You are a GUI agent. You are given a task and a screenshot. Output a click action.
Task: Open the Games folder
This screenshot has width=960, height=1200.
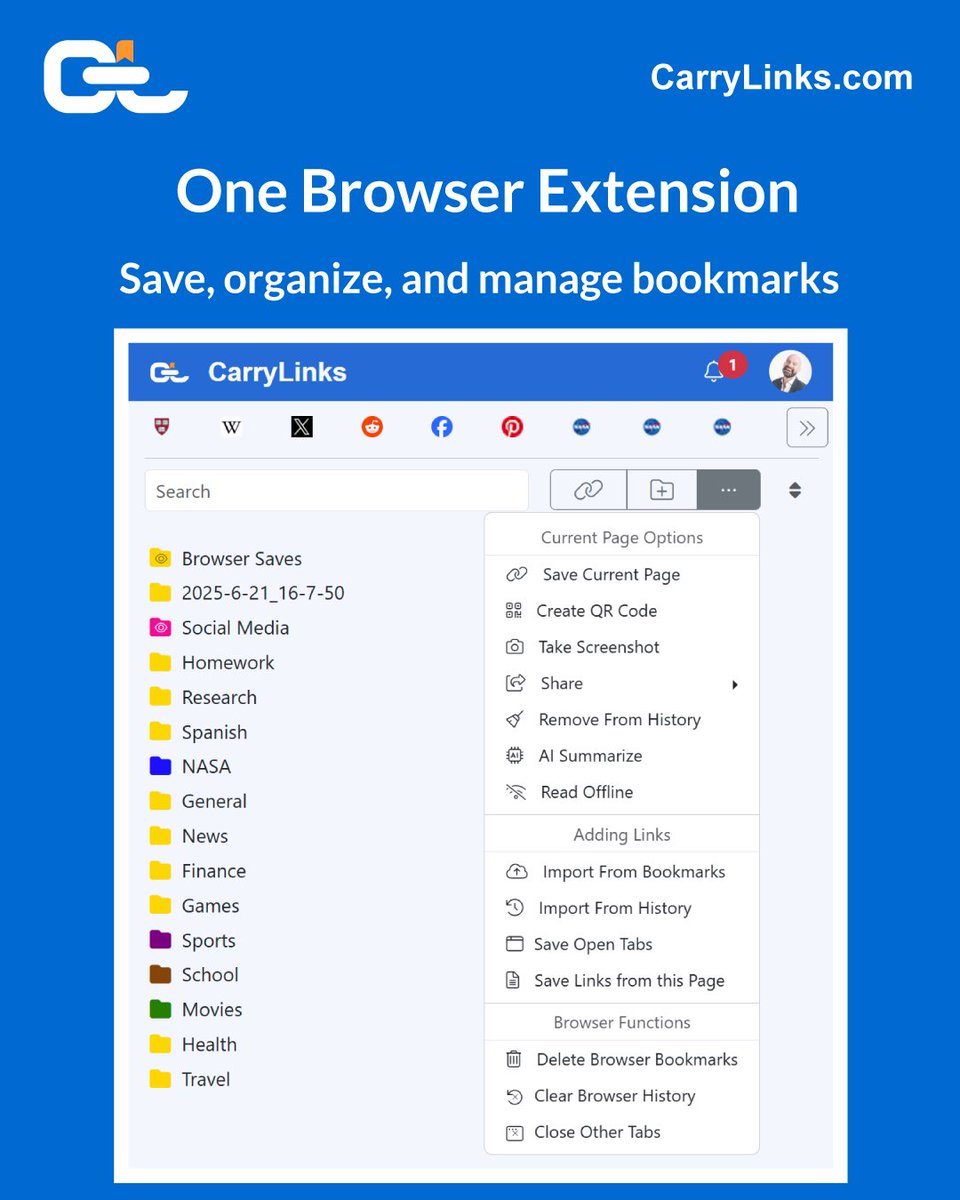coord(194,905)
